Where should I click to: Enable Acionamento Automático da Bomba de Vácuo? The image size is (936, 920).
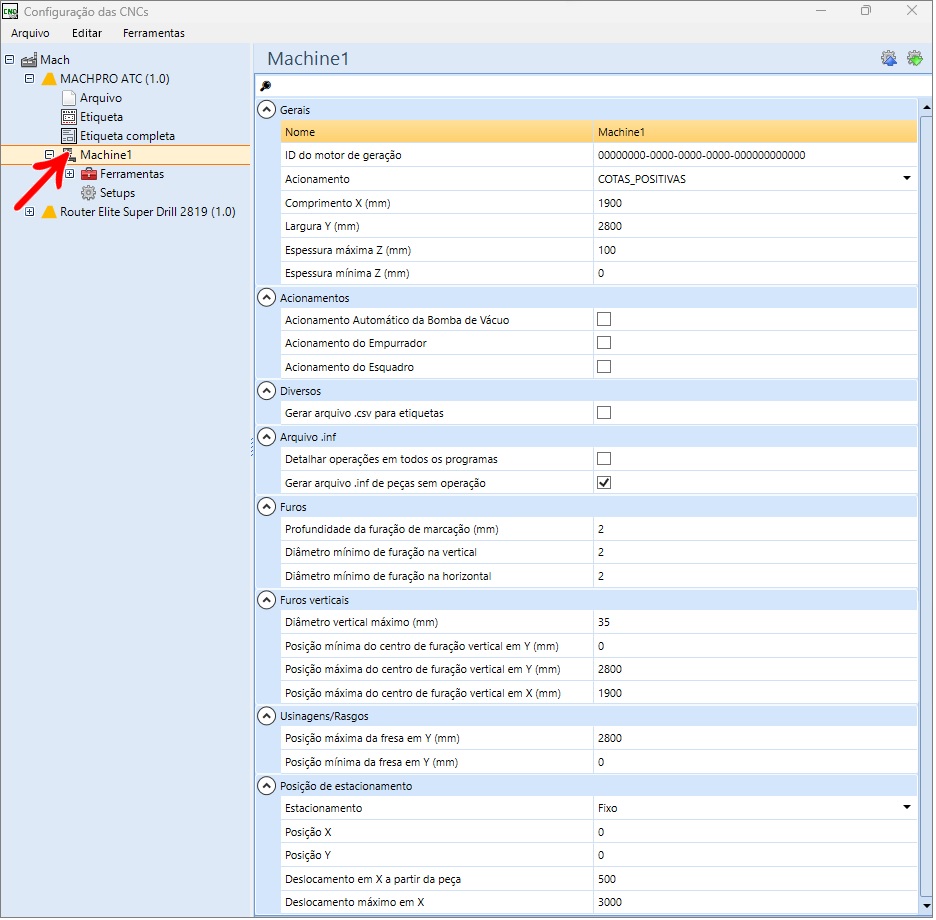tap(604, 319)
